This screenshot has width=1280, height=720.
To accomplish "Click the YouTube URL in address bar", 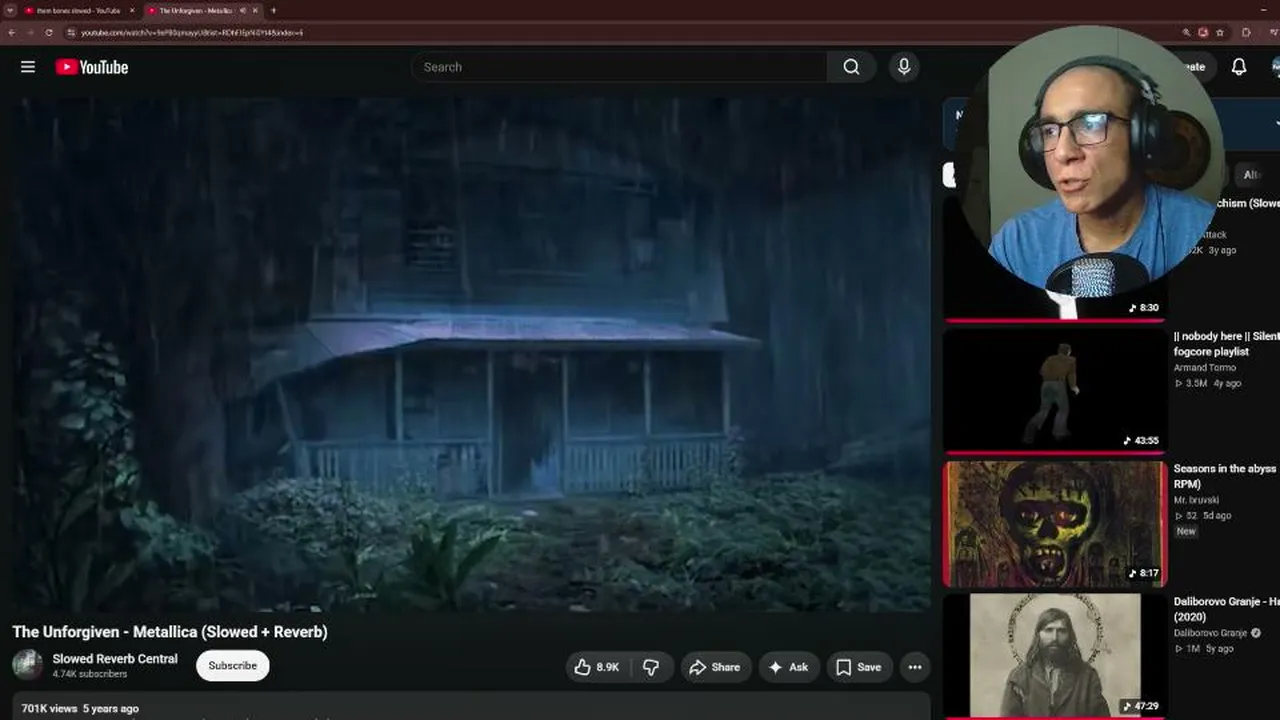I will tap(192, 32).
